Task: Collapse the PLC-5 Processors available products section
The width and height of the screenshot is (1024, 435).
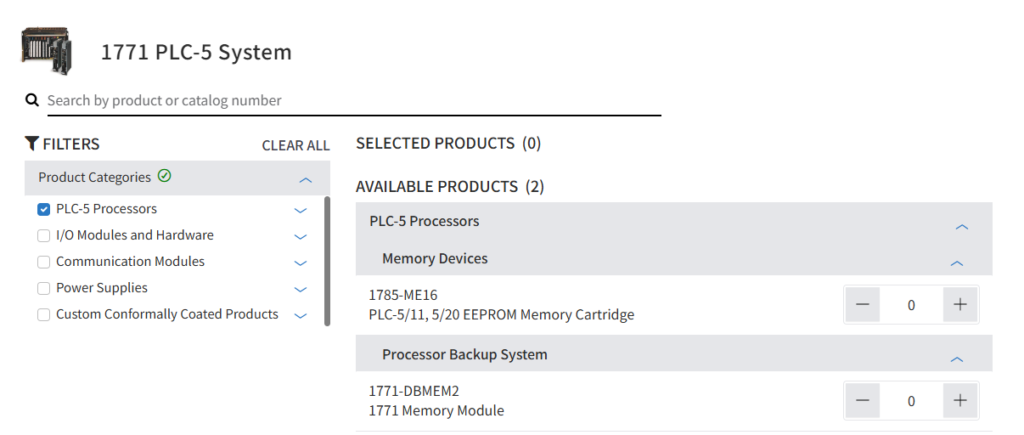Action: [961, 227]
